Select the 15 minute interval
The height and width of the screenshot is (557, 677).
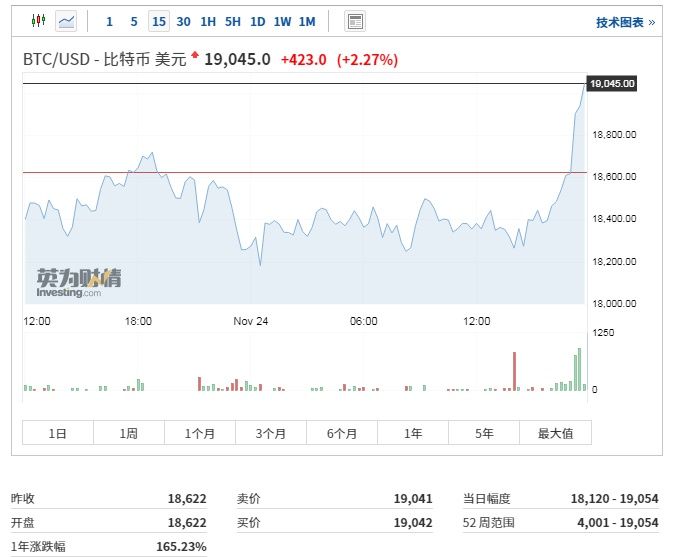pos(159,21)
